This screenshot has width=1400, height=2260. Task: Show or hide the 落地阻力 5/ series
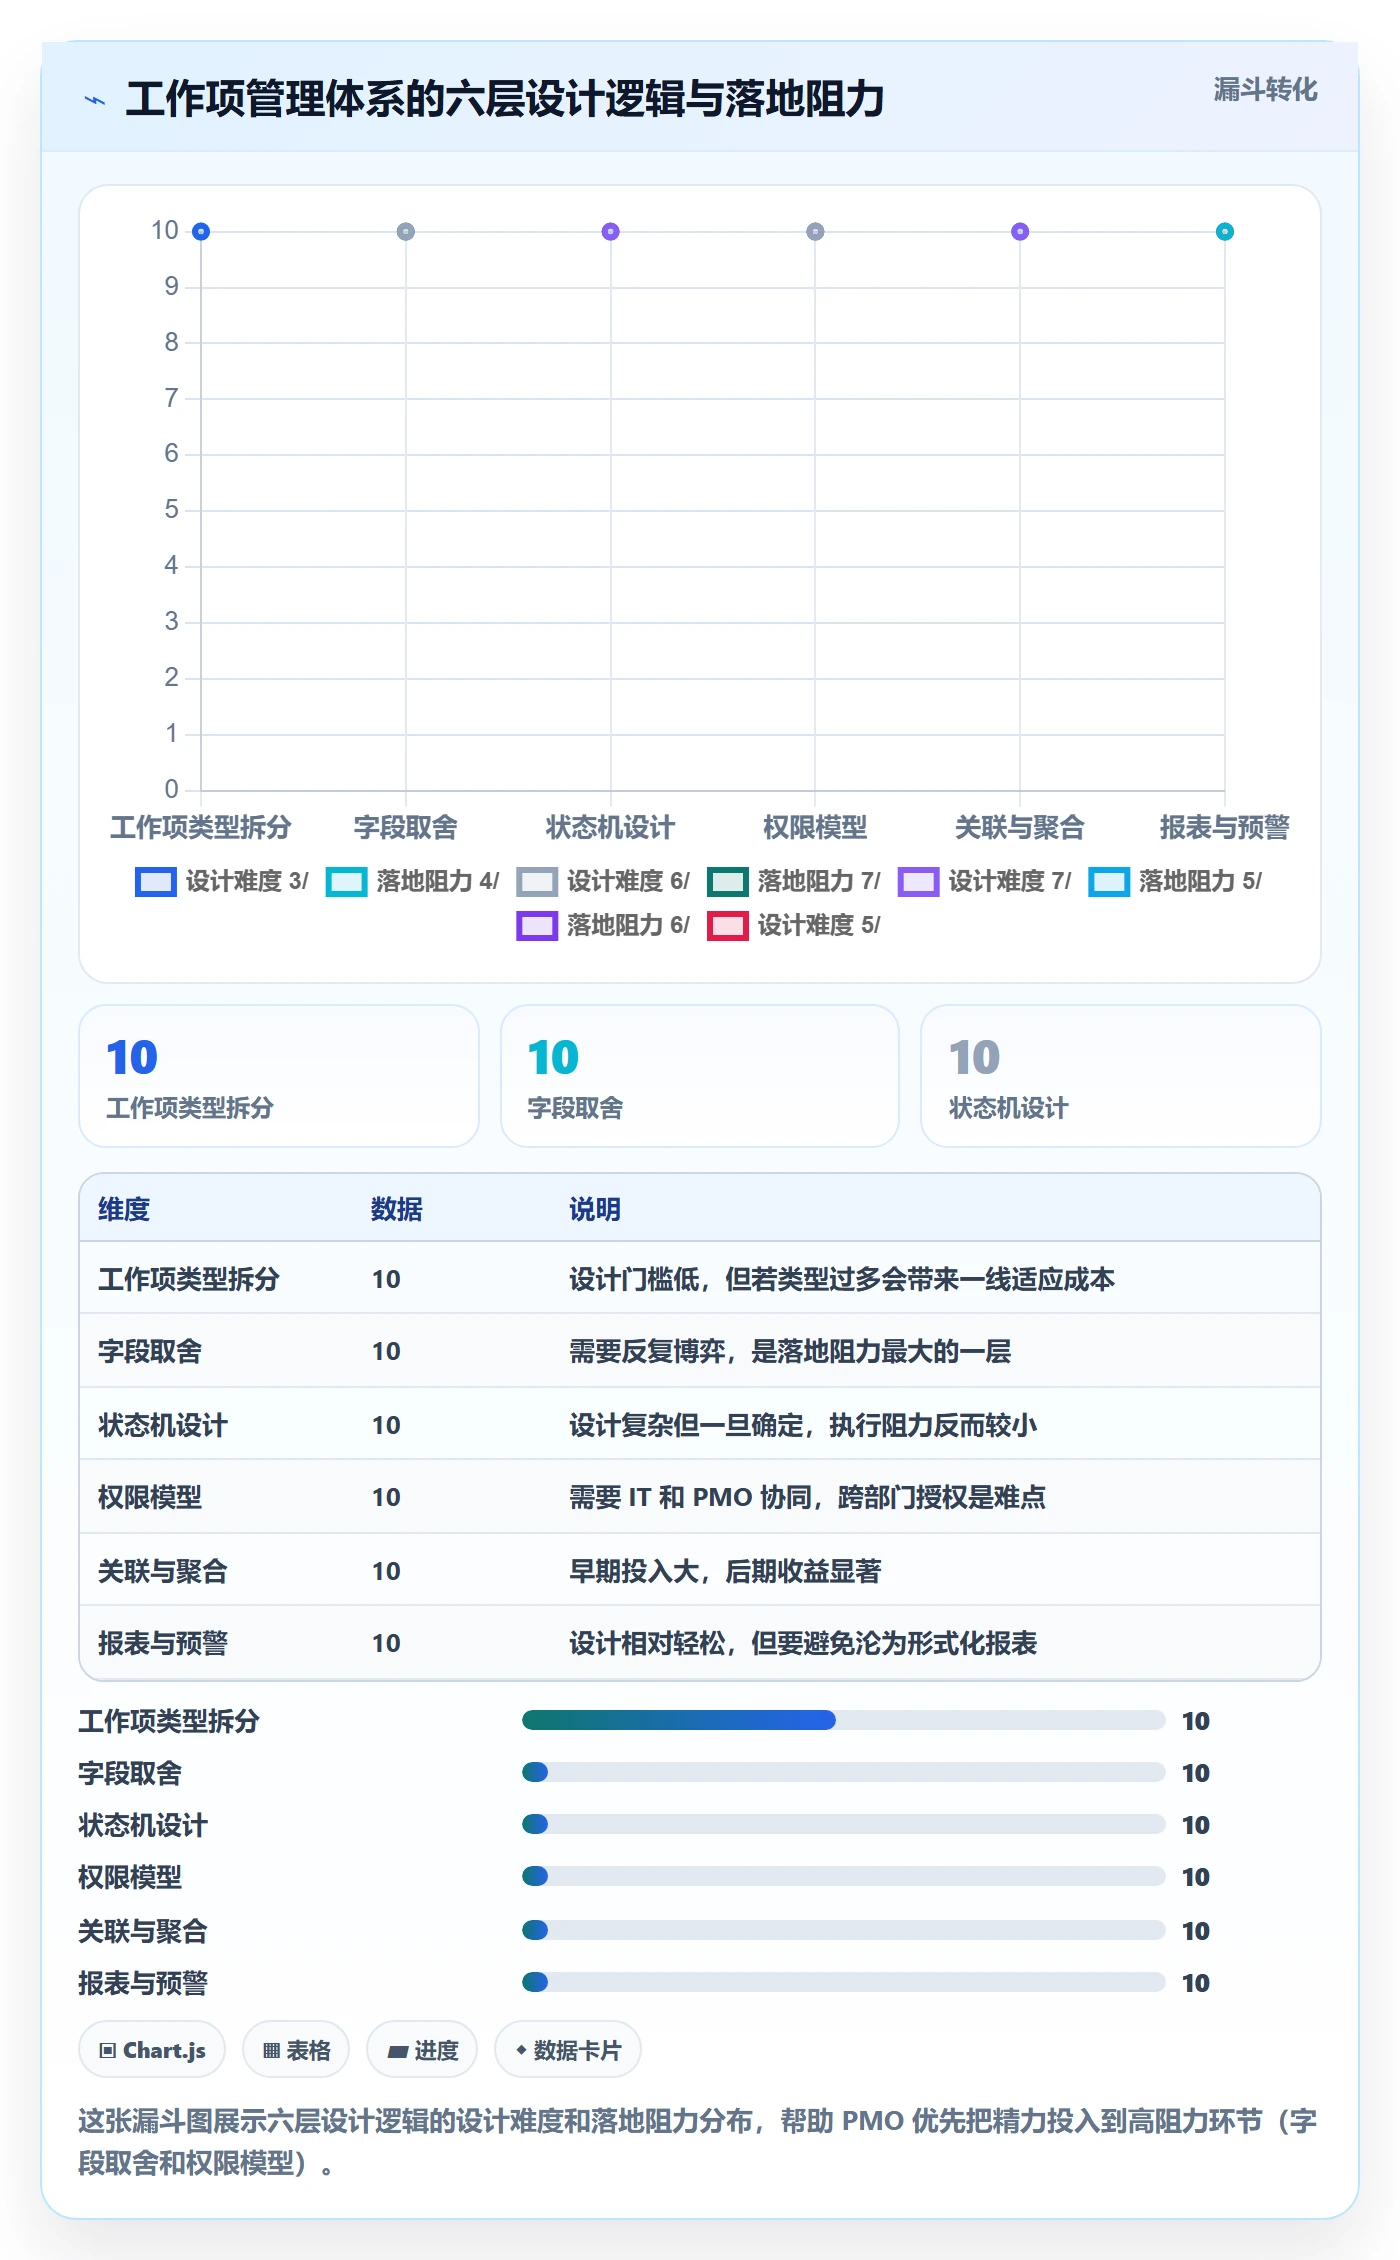pyautogui.click(x=1175, y=881)
